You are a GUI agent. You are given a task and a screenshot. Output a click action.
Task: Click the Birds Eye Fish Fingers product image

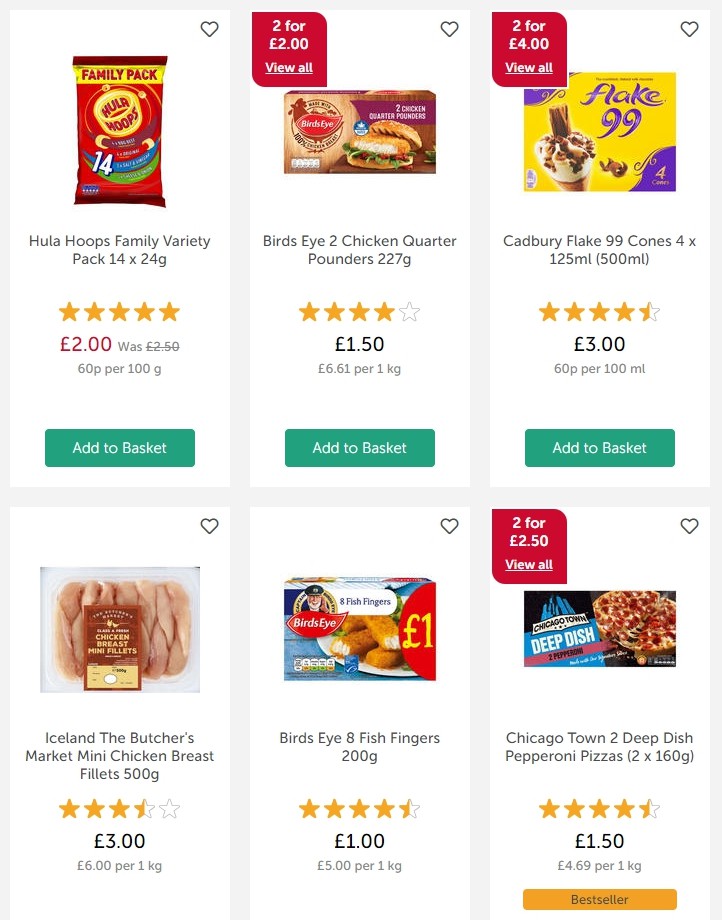coord(360,629)
